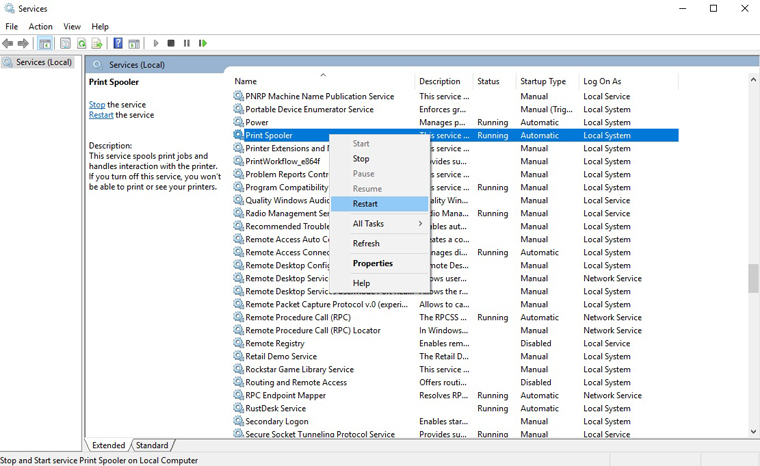
Task: Click the Properties toolbar icon
Action: click(65, 44)
